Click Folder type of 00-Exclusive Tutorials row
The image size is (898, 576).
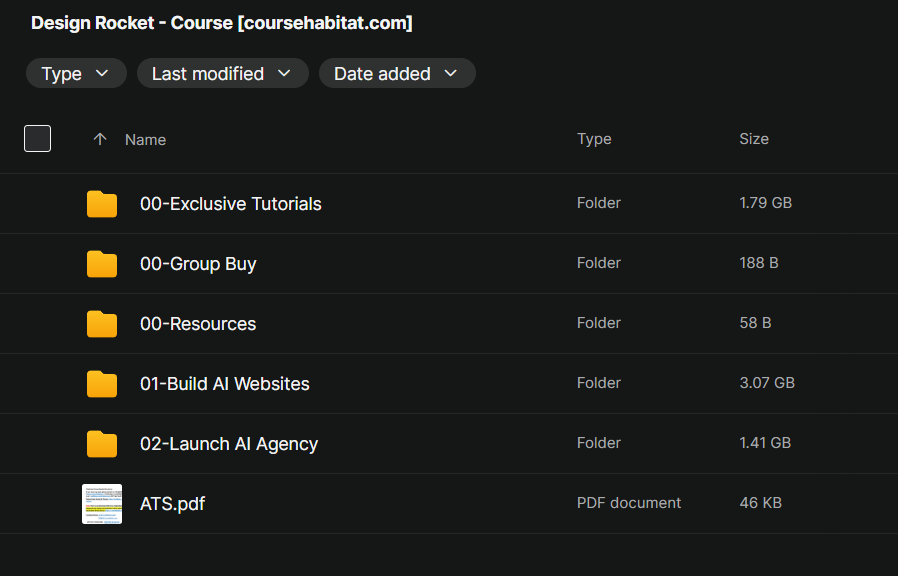coord(598,203)
